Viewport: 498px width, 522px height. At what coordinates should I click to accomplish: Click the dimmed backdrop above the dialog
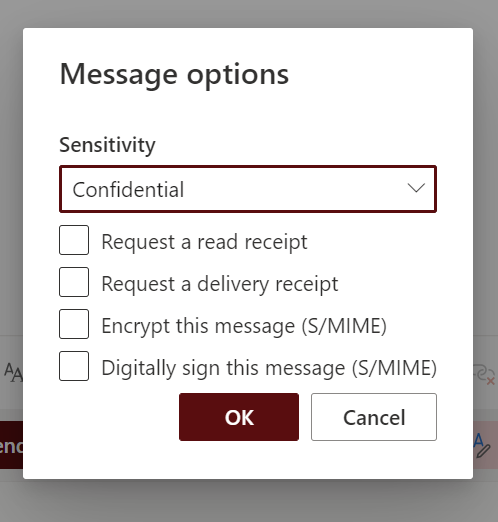[x=249, y=13]
